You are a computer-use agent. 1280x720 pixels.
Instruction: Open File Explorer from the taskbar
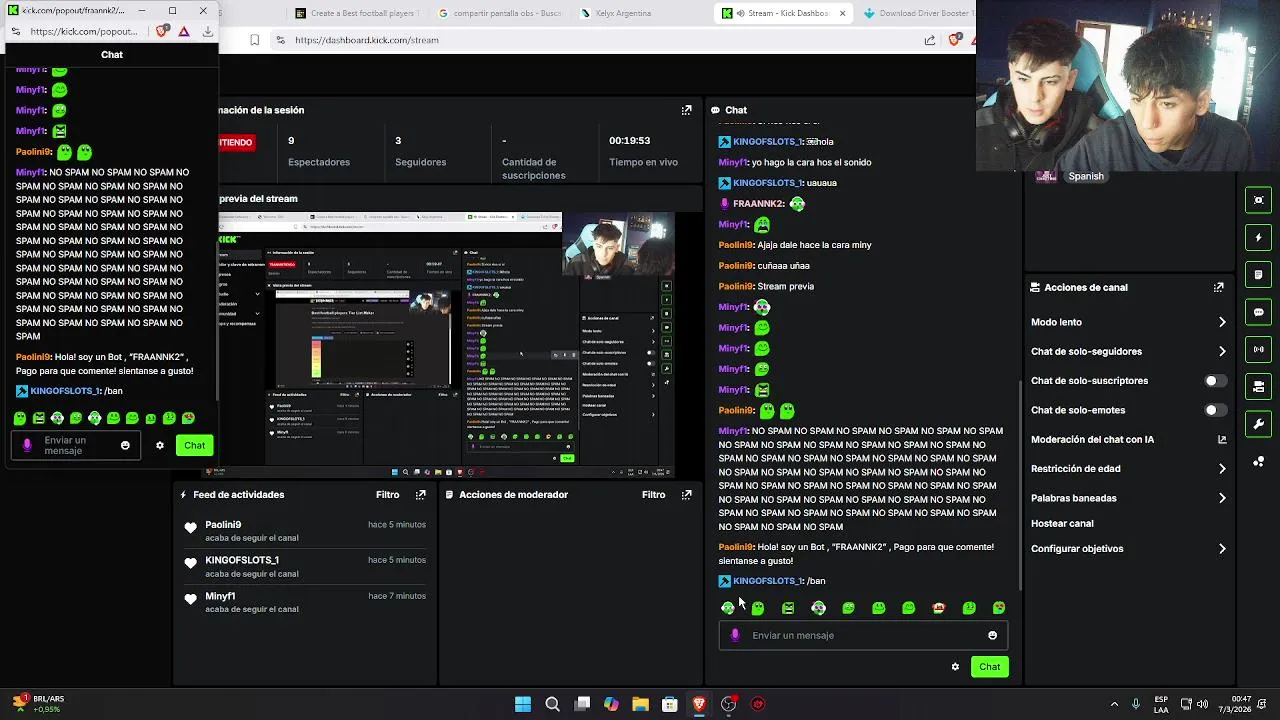click(x=640, y=704)
